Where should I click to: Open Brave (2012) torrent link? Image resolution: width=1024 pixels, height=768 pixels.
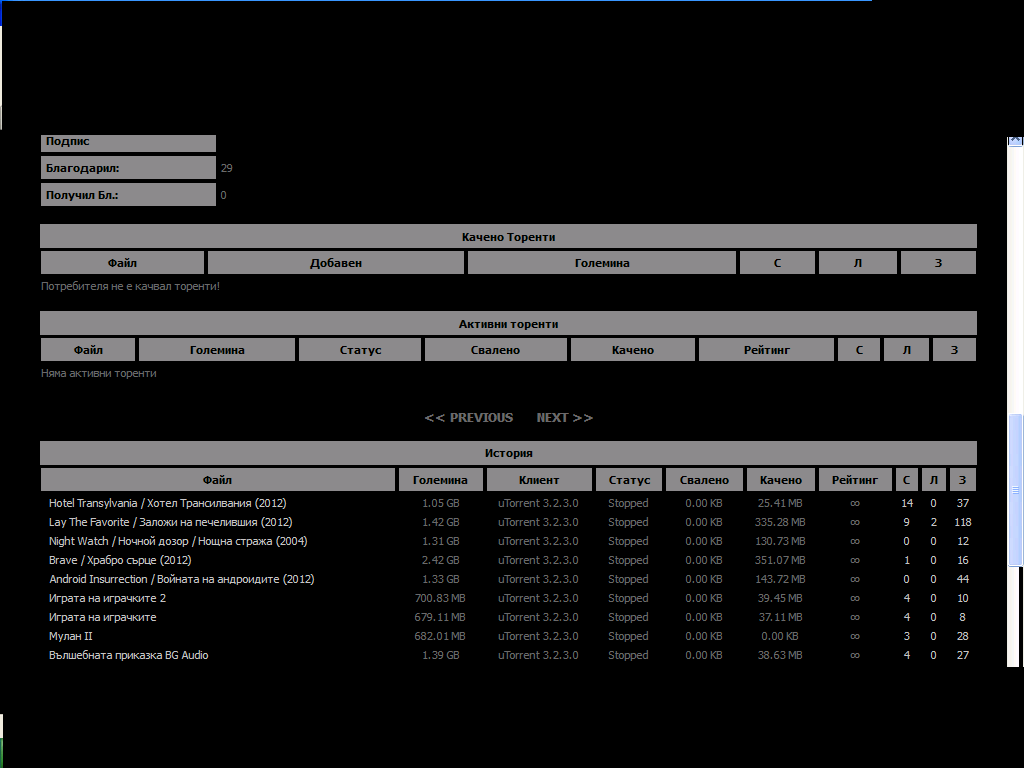tap(120, 560)
